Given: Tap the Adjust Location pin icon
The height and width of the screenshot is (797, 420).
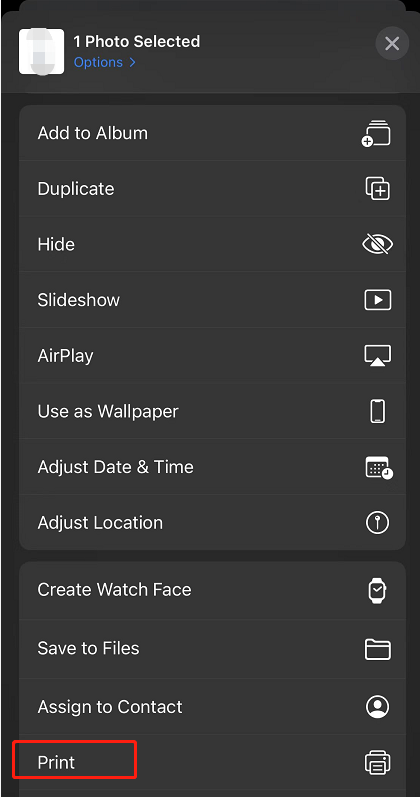Looking at the screenshot, I should [377, 523].
